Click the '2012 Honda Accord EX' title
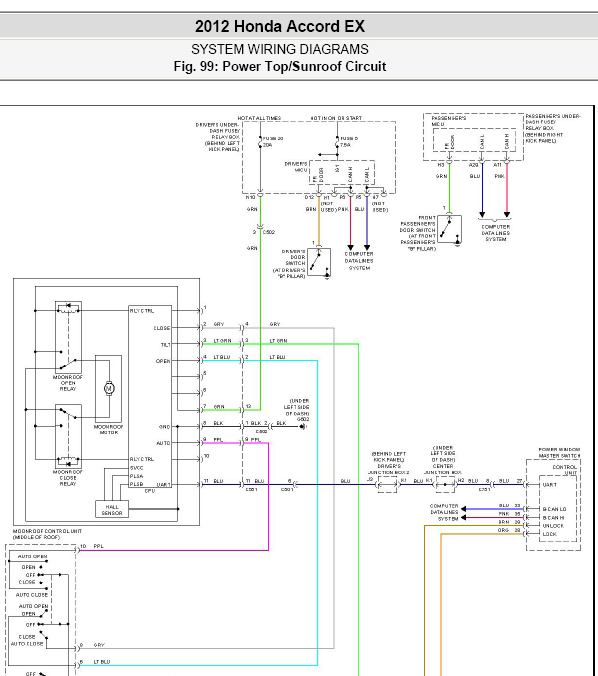 tap(280, 26)
